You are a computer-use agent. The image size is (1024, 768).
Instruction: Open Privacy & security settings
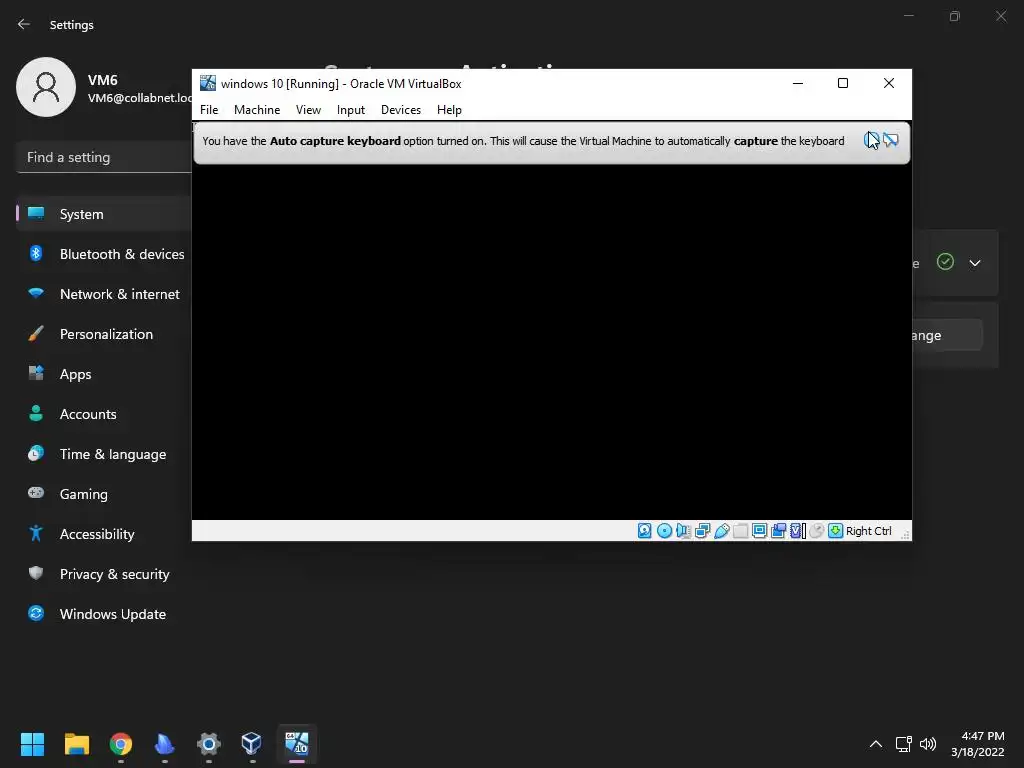(x=104, y=574)
